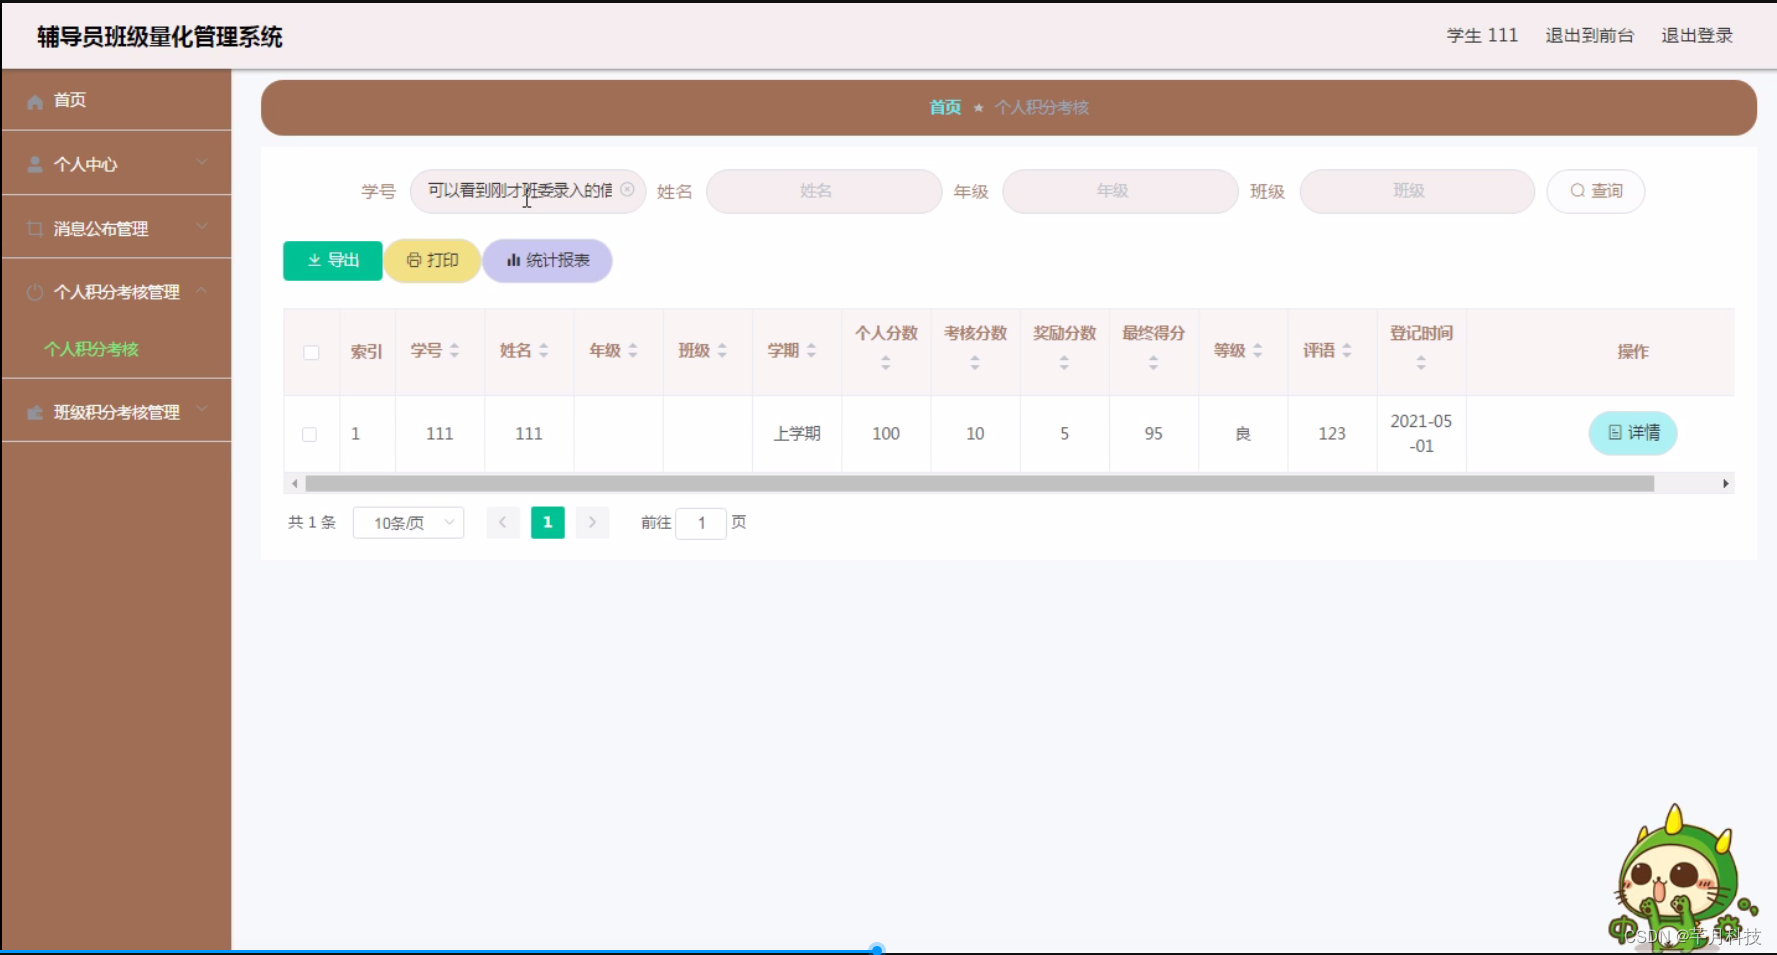Screen dimensions: 1777x955
Task: Open the 10条/页 page size dropdown
Action: 407,522
